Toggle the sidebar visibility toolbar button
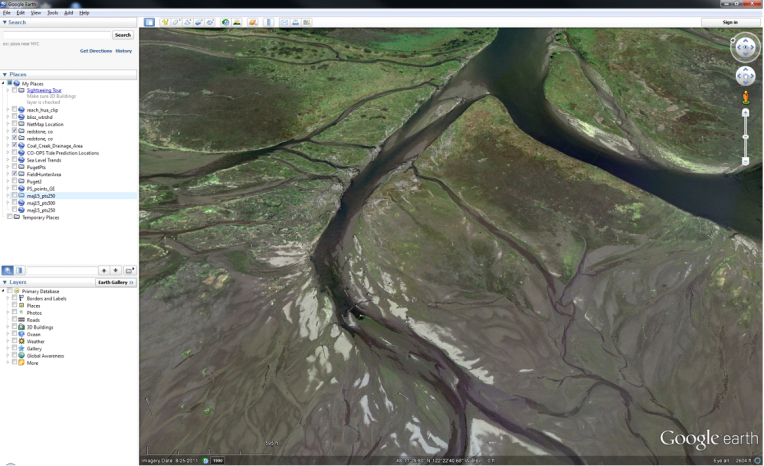This screenshot has width=764, height=466. 149,22
